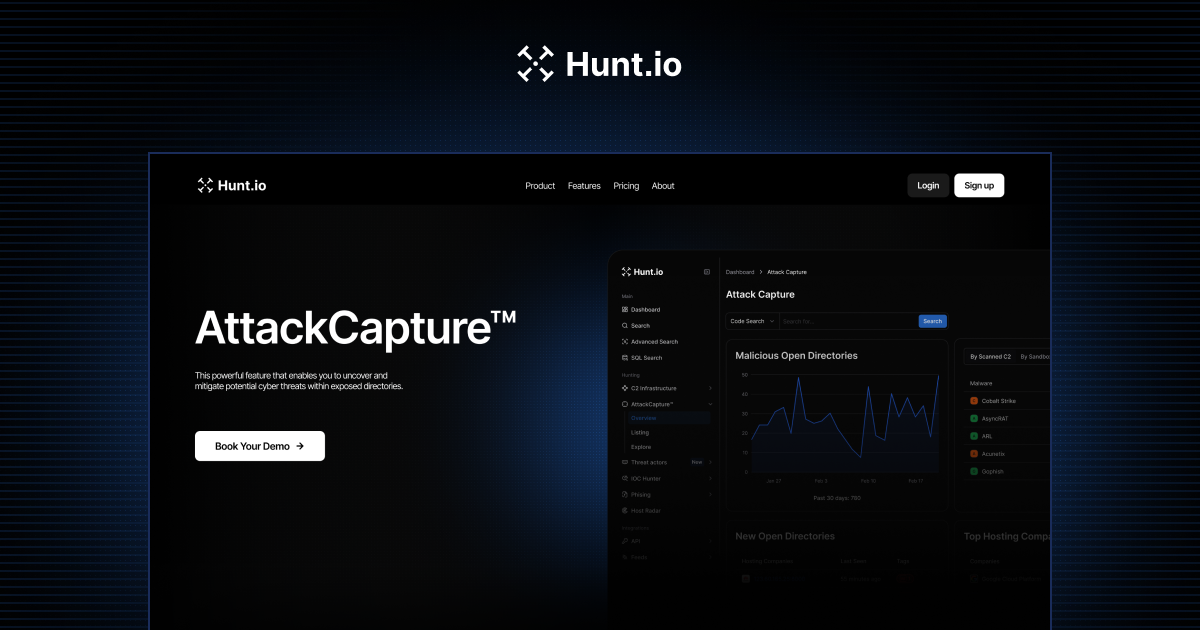Click the Malicious Open Directories line chart
1200x630 pixels.
pos(844,422)
